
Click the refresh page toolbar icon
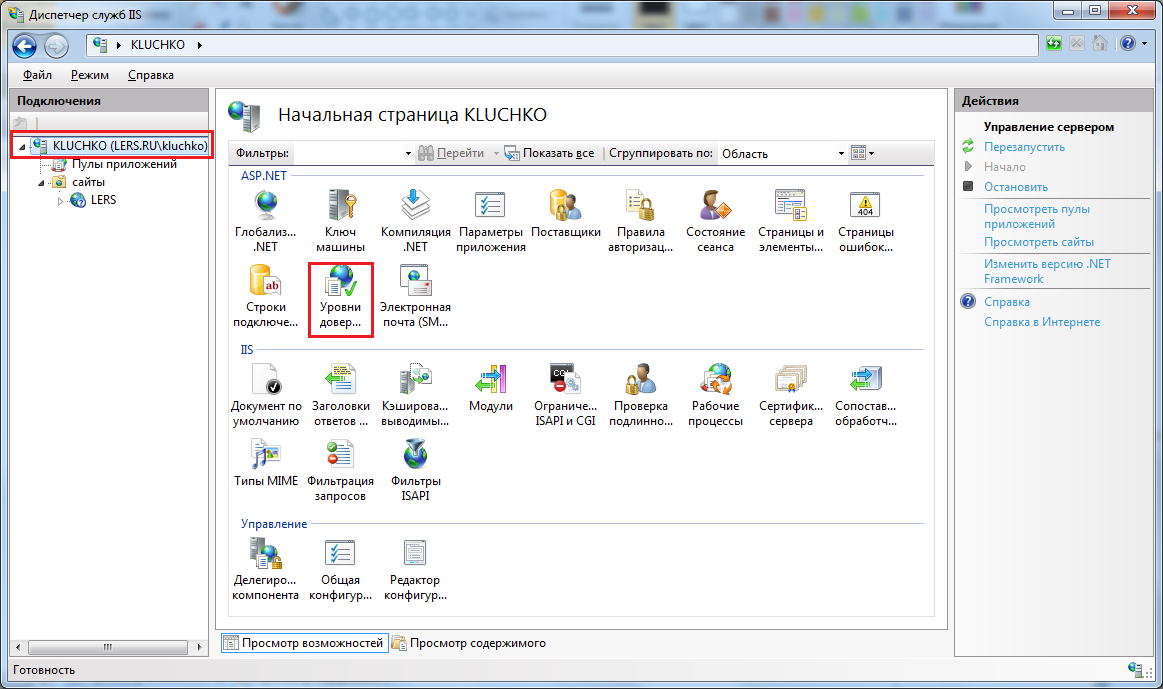point(1053,44)
